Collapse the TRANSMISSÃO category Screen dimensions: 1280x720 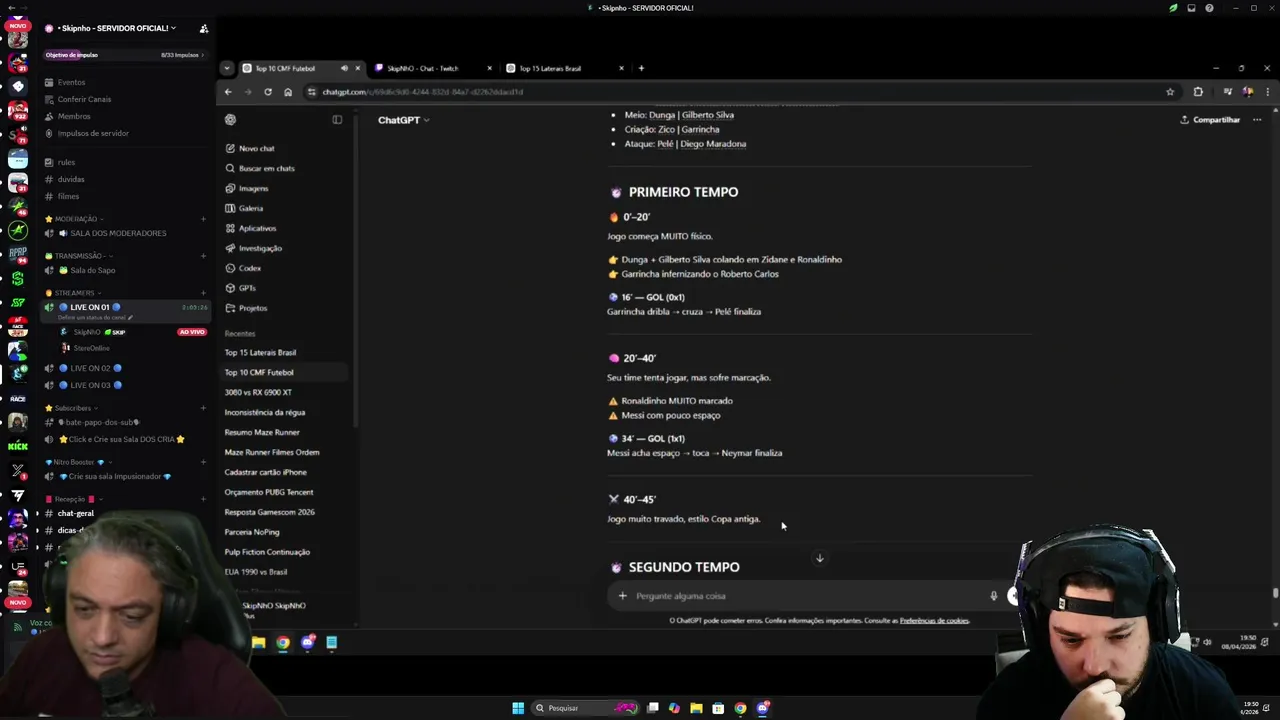coord(78,256)
